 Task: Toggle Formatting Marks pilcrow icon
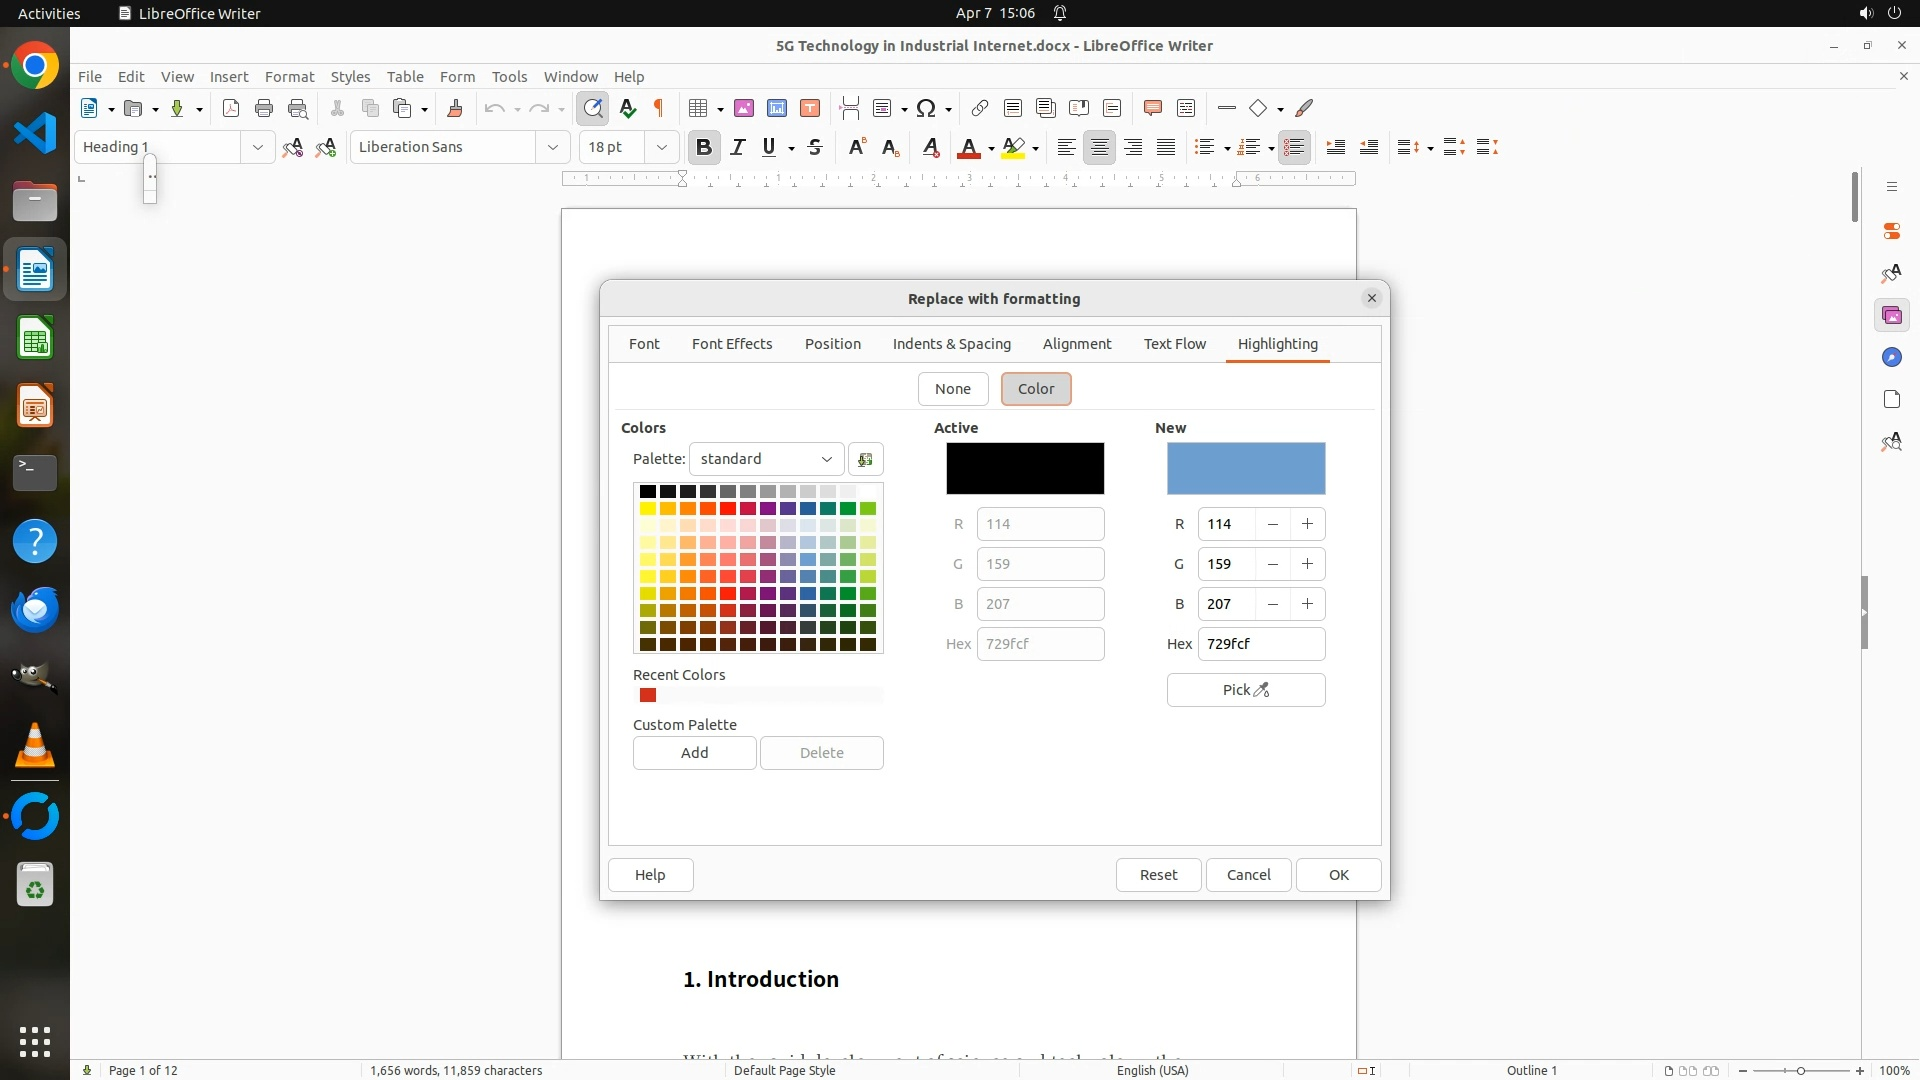[x=659, y=108]
